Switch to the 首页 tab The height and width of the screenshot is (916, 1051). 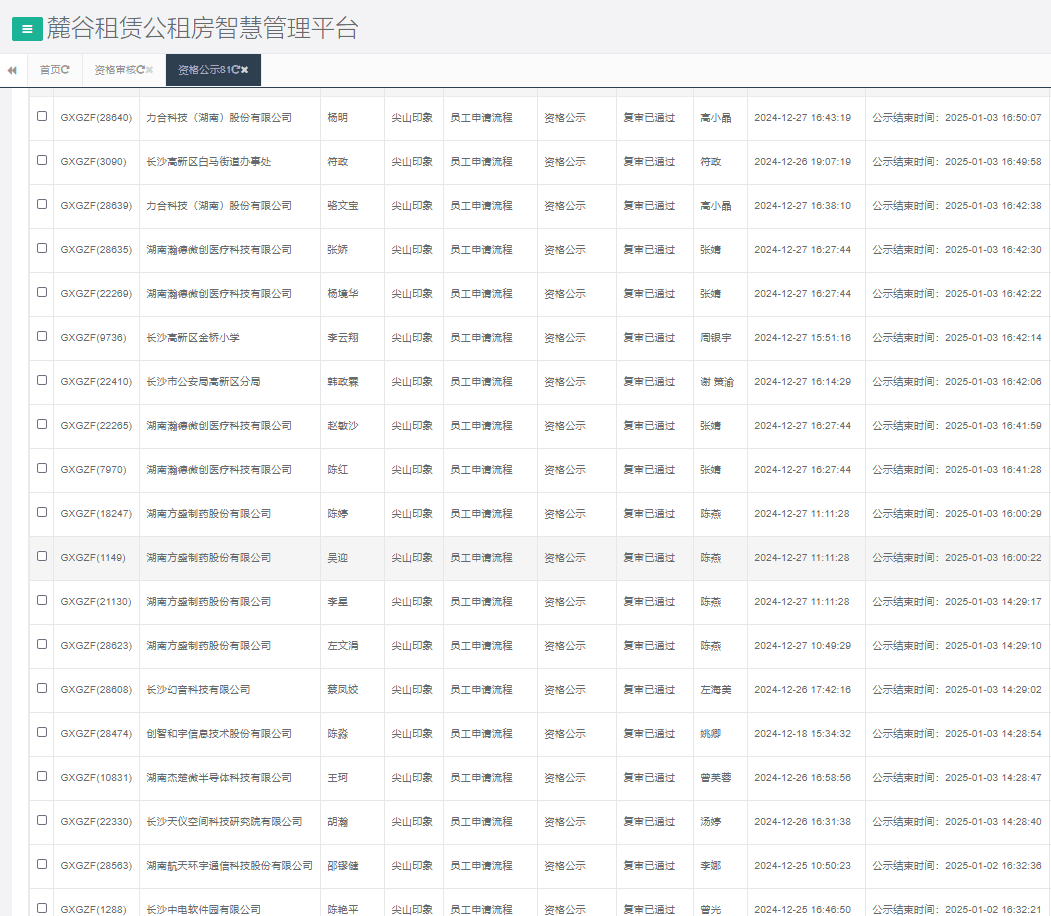(49, 70)
